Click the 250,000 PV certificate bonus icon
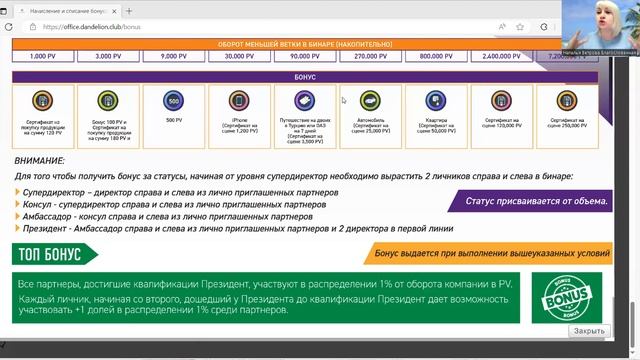Screen dimensions: 640x360 (x=567, y=100)
